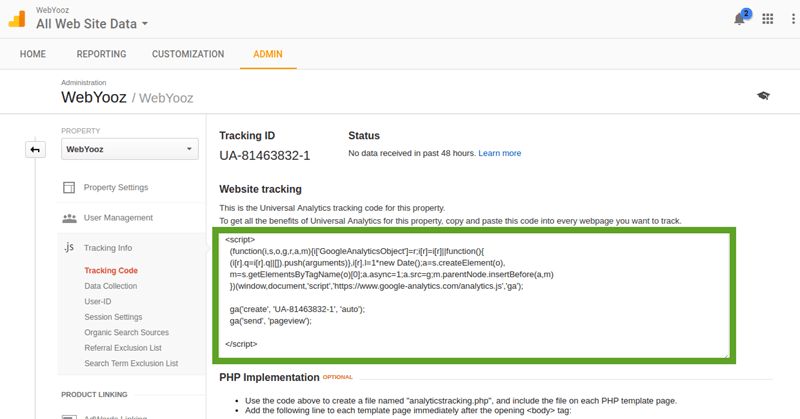Click inside the tracking code text box
Screen dimensions: 800x419
pos(474,295)
